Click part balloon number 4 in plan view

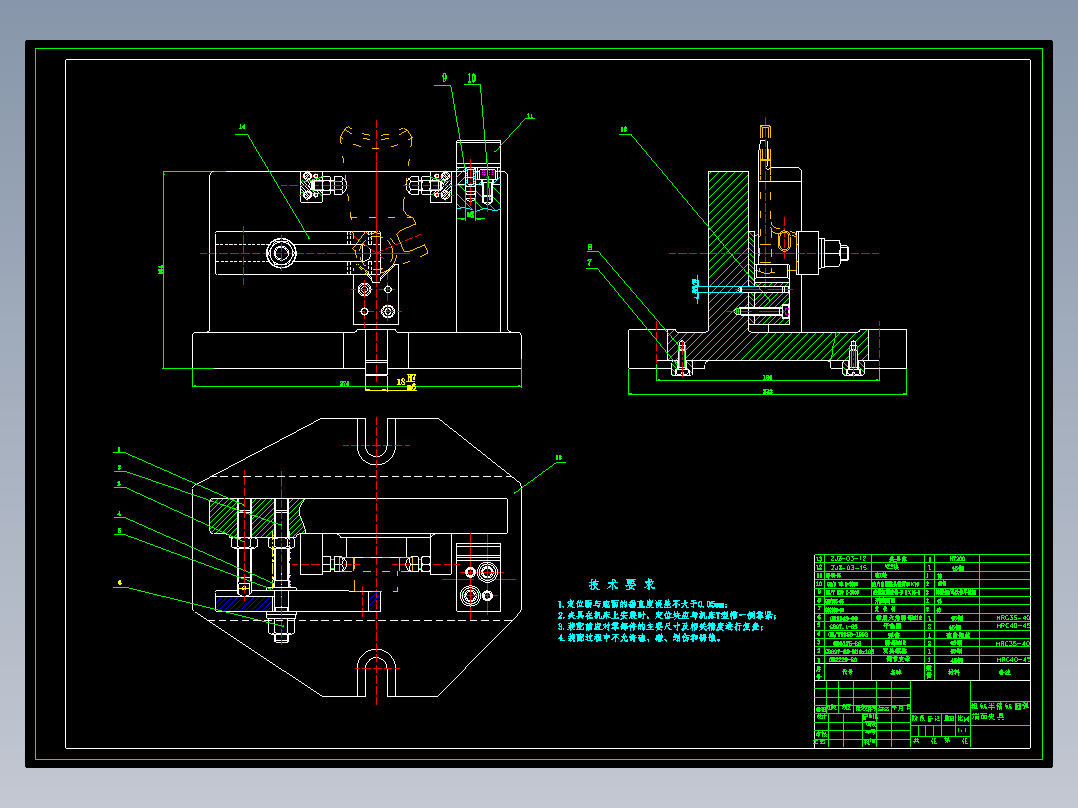(119, 514)
